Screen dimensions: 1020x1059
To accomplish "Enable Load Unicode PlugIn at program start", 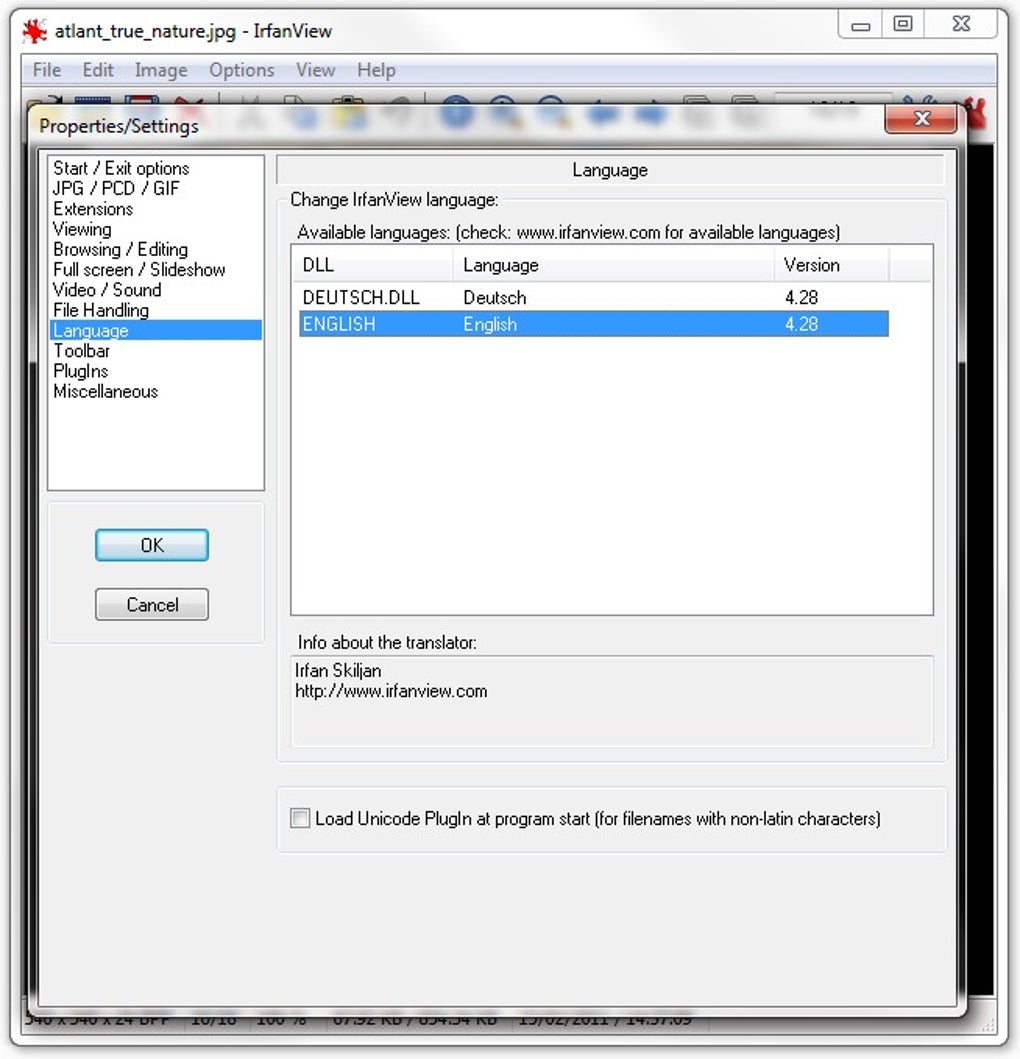I will [x=300, y=819].
